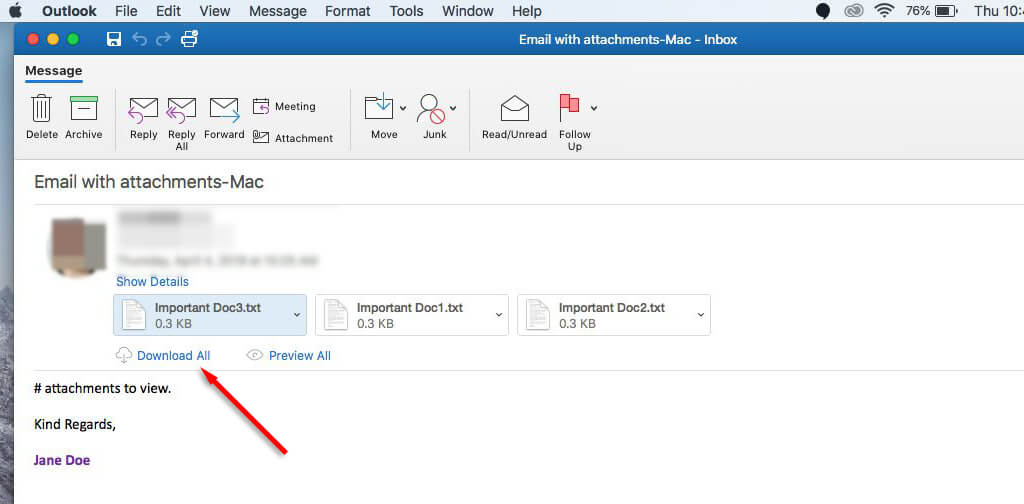Open the View menu

click(x=215, y=11)
